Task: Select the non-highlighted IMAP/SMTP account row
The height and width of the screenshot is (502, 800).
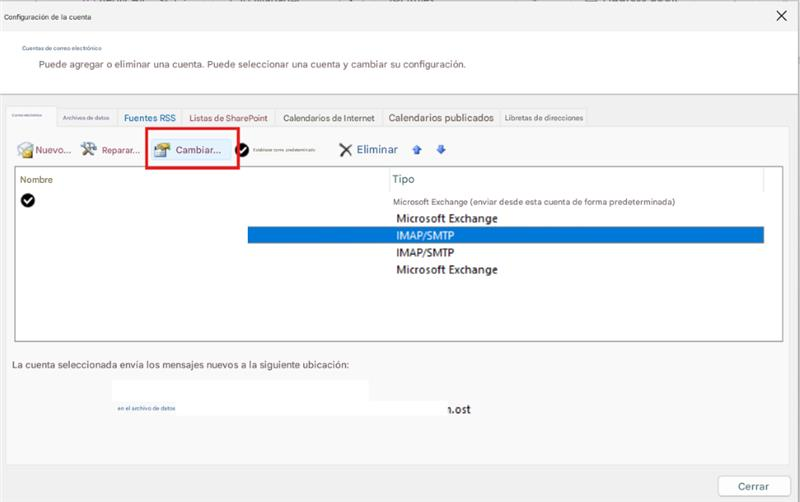Action: 425,253
